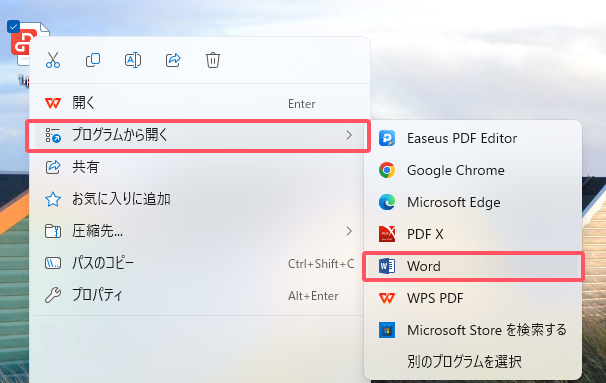This screenshot has height=383, width=606.
Task: Click Chrome logo icon in submenu
Action: coord(387,170)
